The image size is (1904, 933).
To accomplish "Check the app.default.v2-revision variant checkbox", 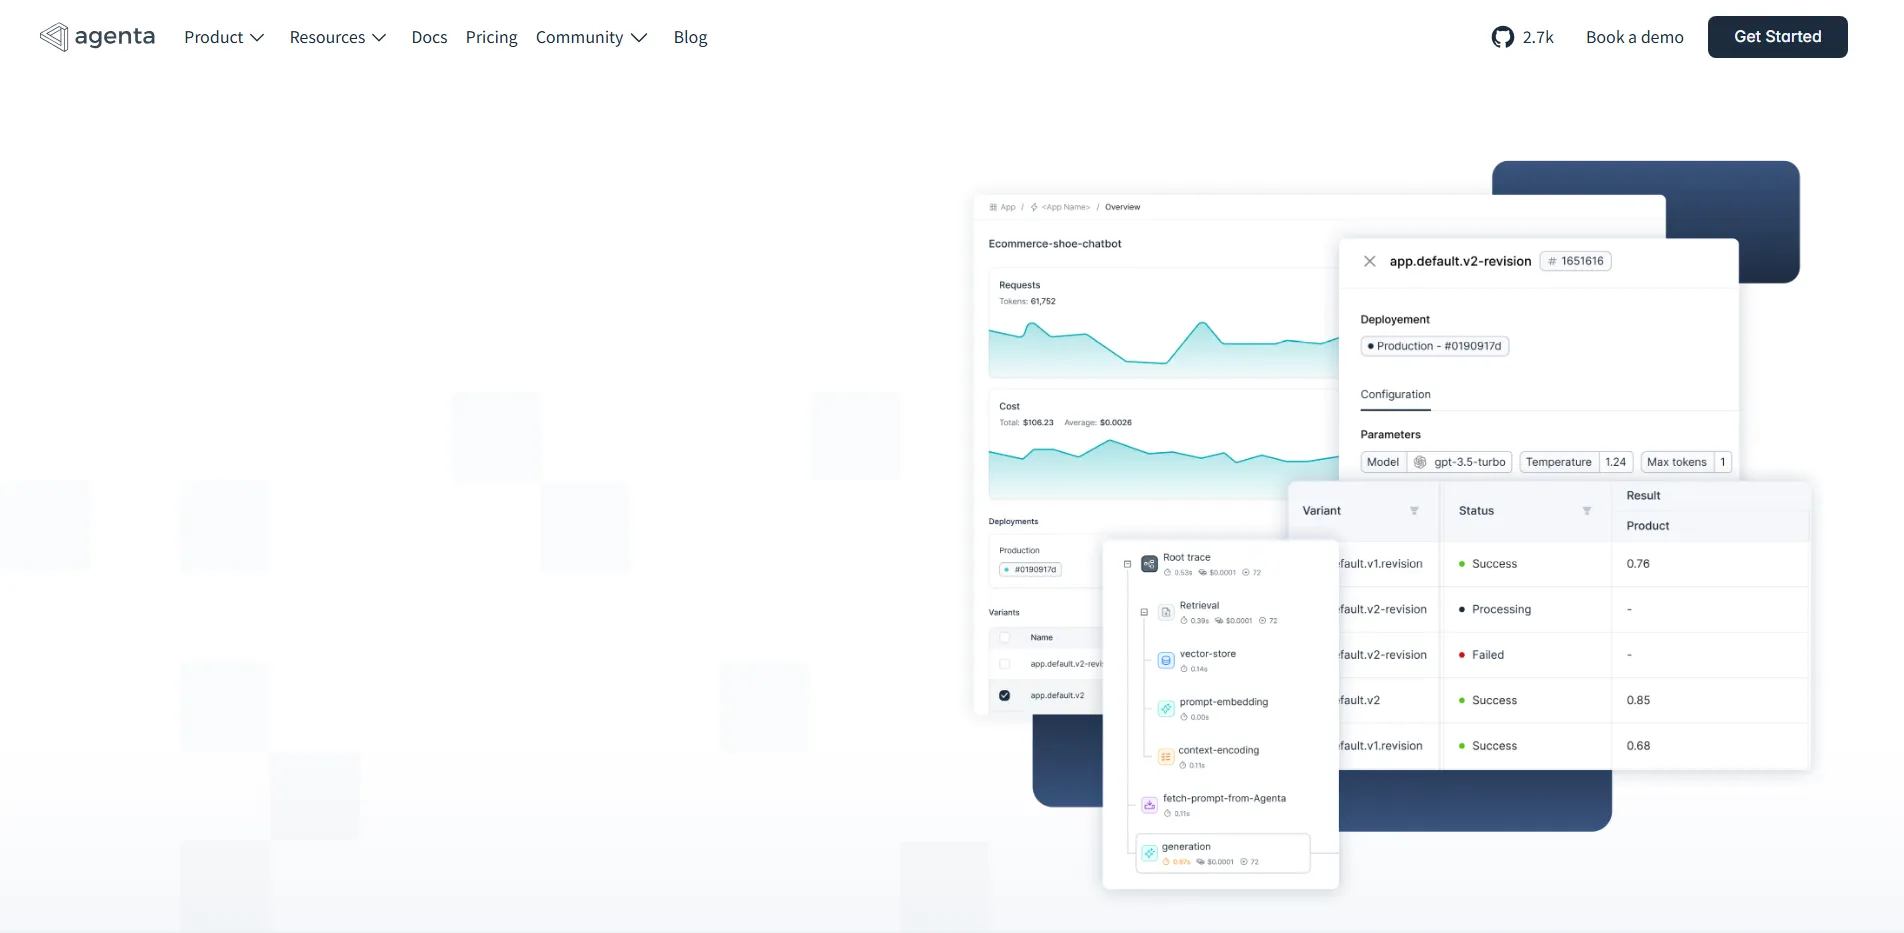I will point(1005,663).
